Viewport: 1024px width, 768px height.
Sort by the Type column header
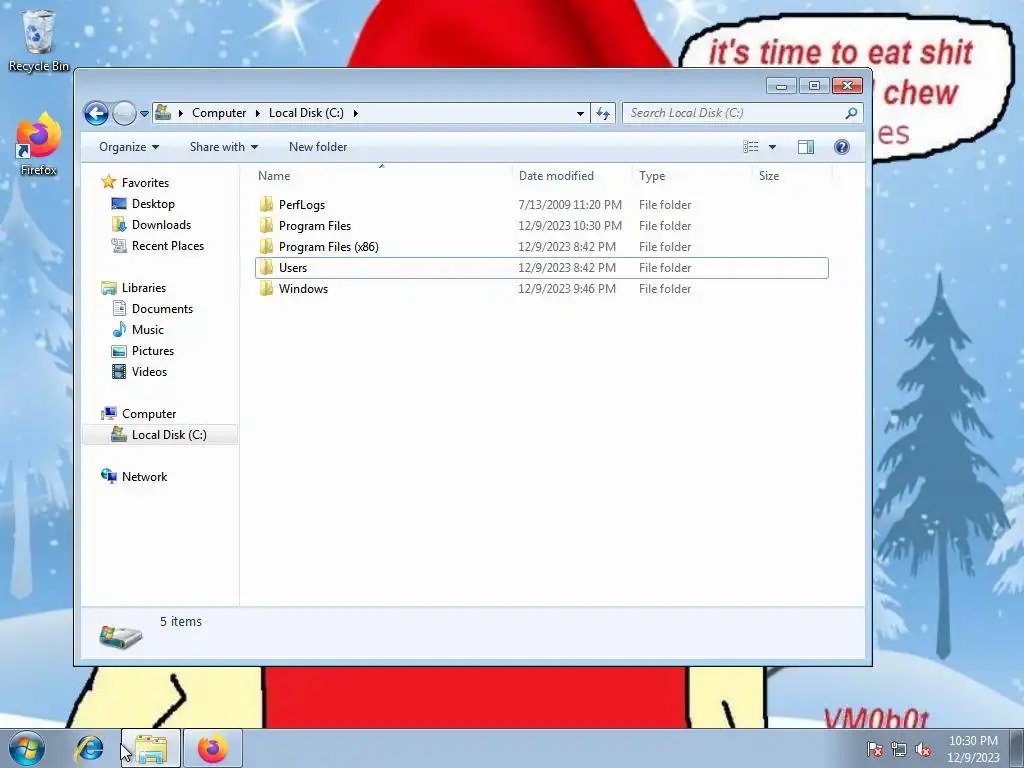(x=692, y=176)
